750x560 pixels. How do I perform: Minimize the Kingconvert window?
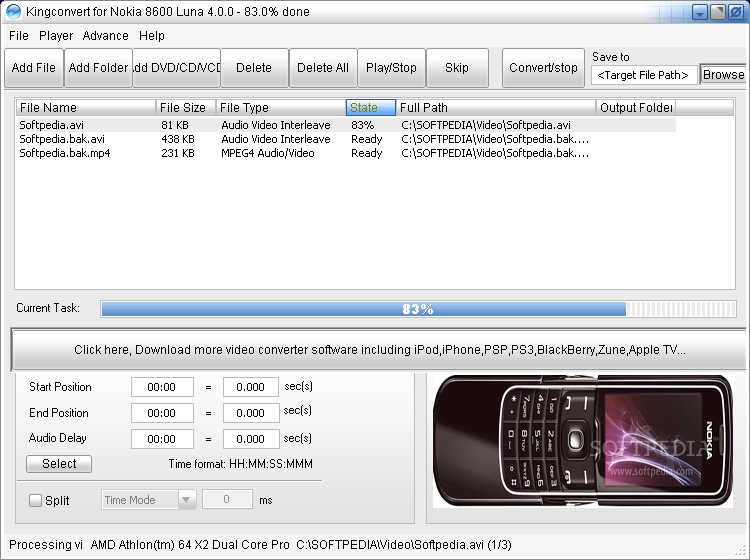coord(700,12)
